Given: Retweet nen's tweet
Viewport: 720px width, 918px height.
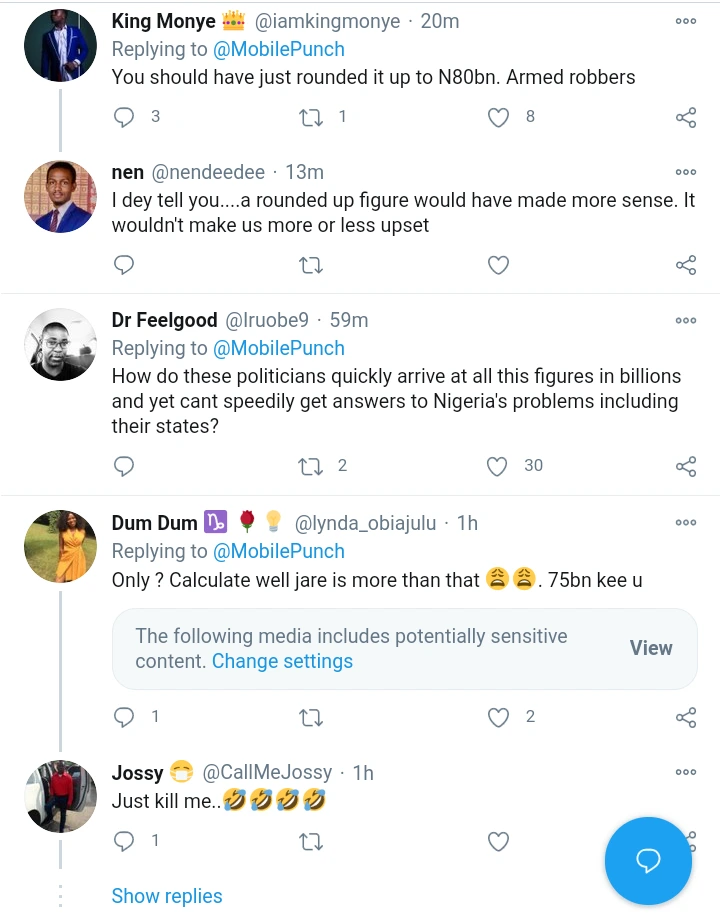Looking at the screenshot, I should [311, 265].
